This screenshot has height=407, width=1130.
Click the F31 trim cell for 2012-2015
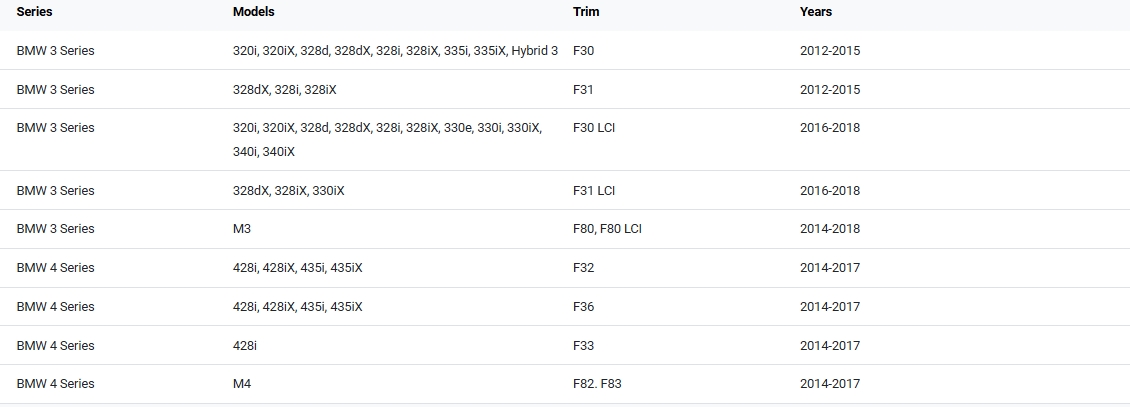583,89
